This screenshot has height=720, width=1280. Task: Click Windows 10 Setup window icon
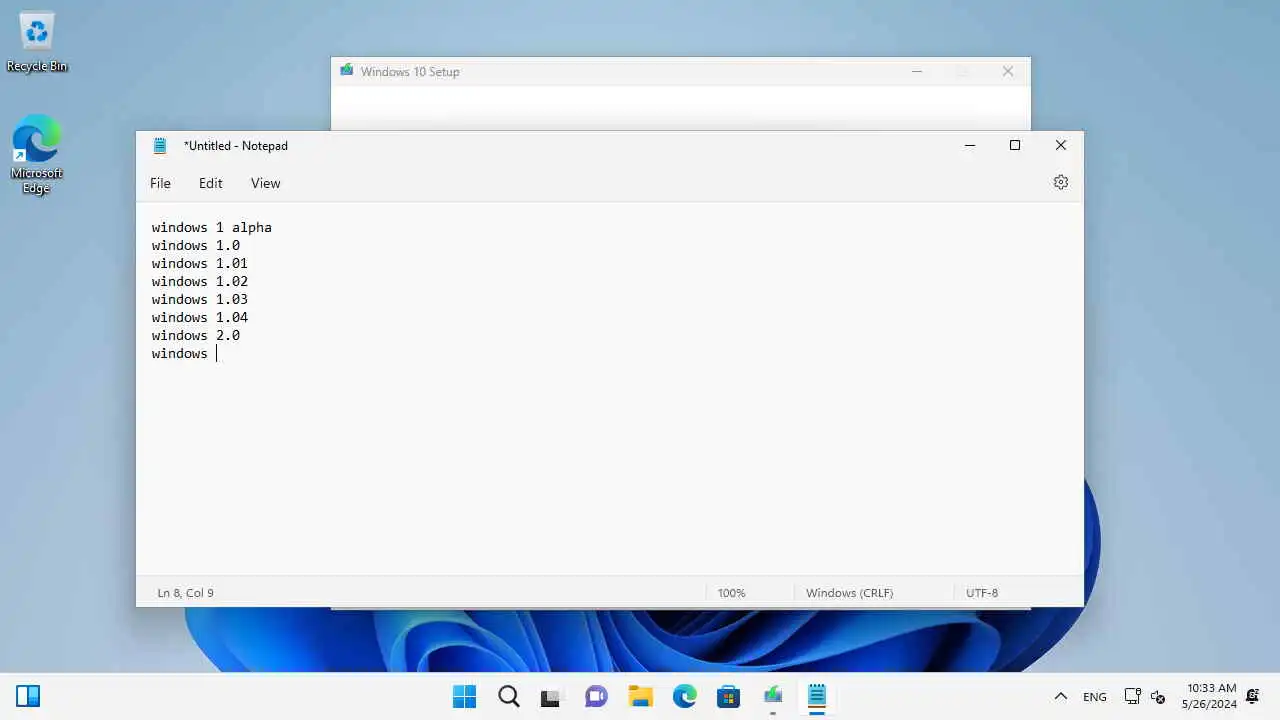click(x=346, y=71)
